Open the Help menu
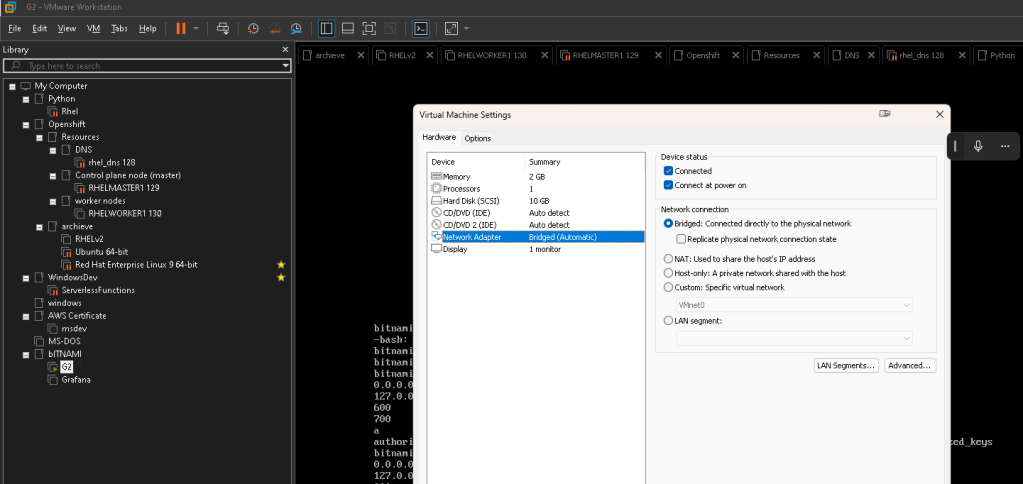 click(x=148, y=29)
